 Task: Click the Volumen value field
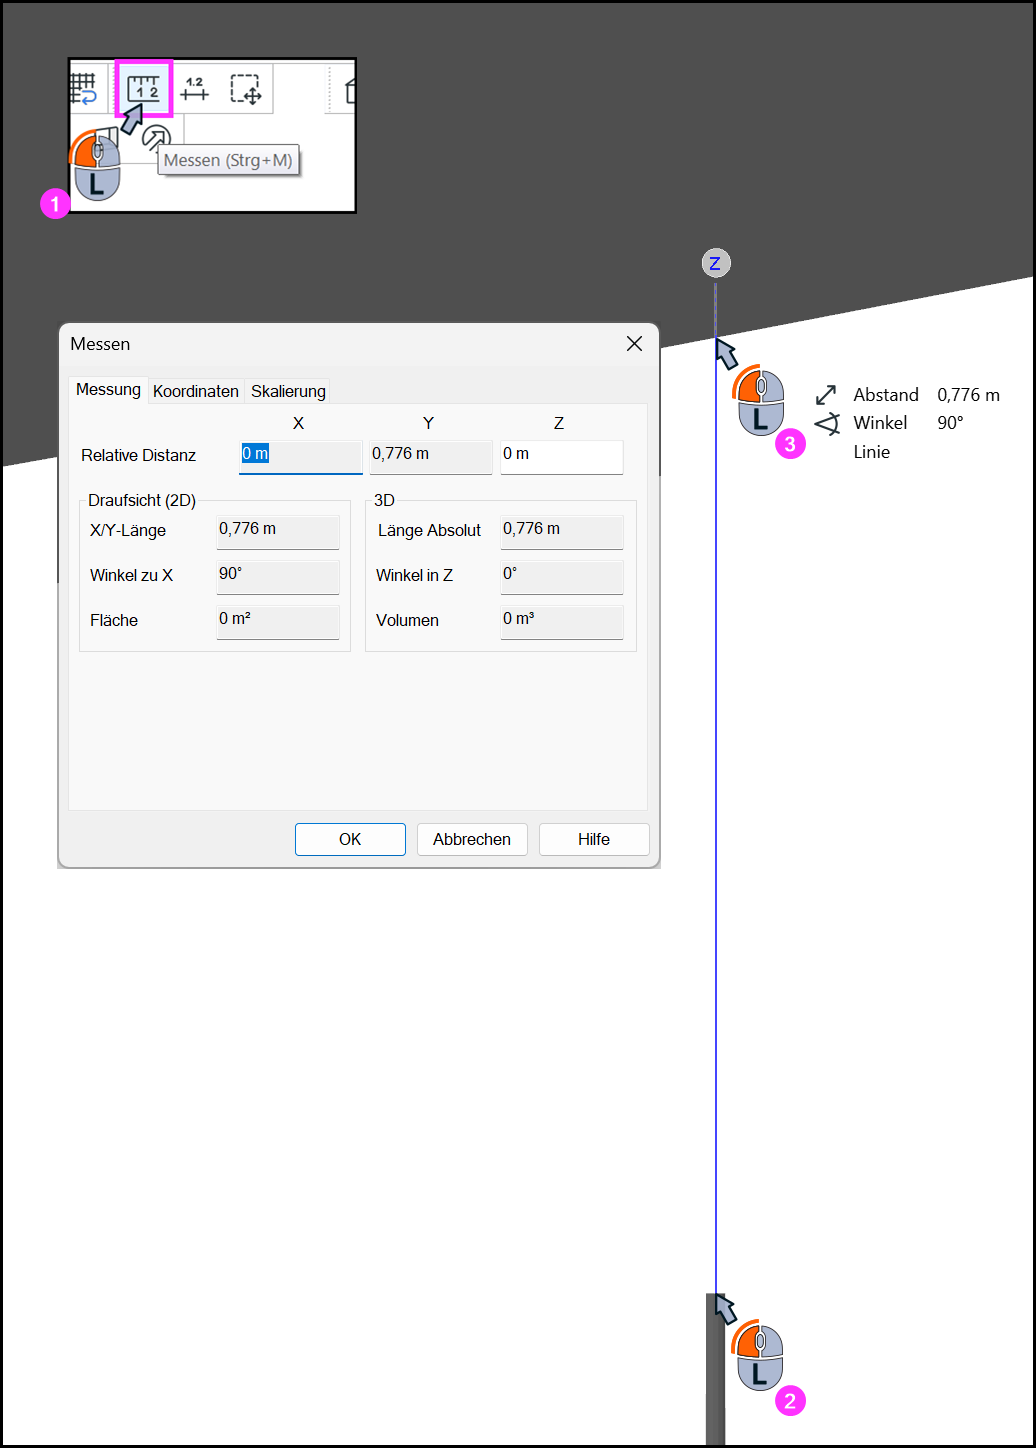[x=562, y=621]
